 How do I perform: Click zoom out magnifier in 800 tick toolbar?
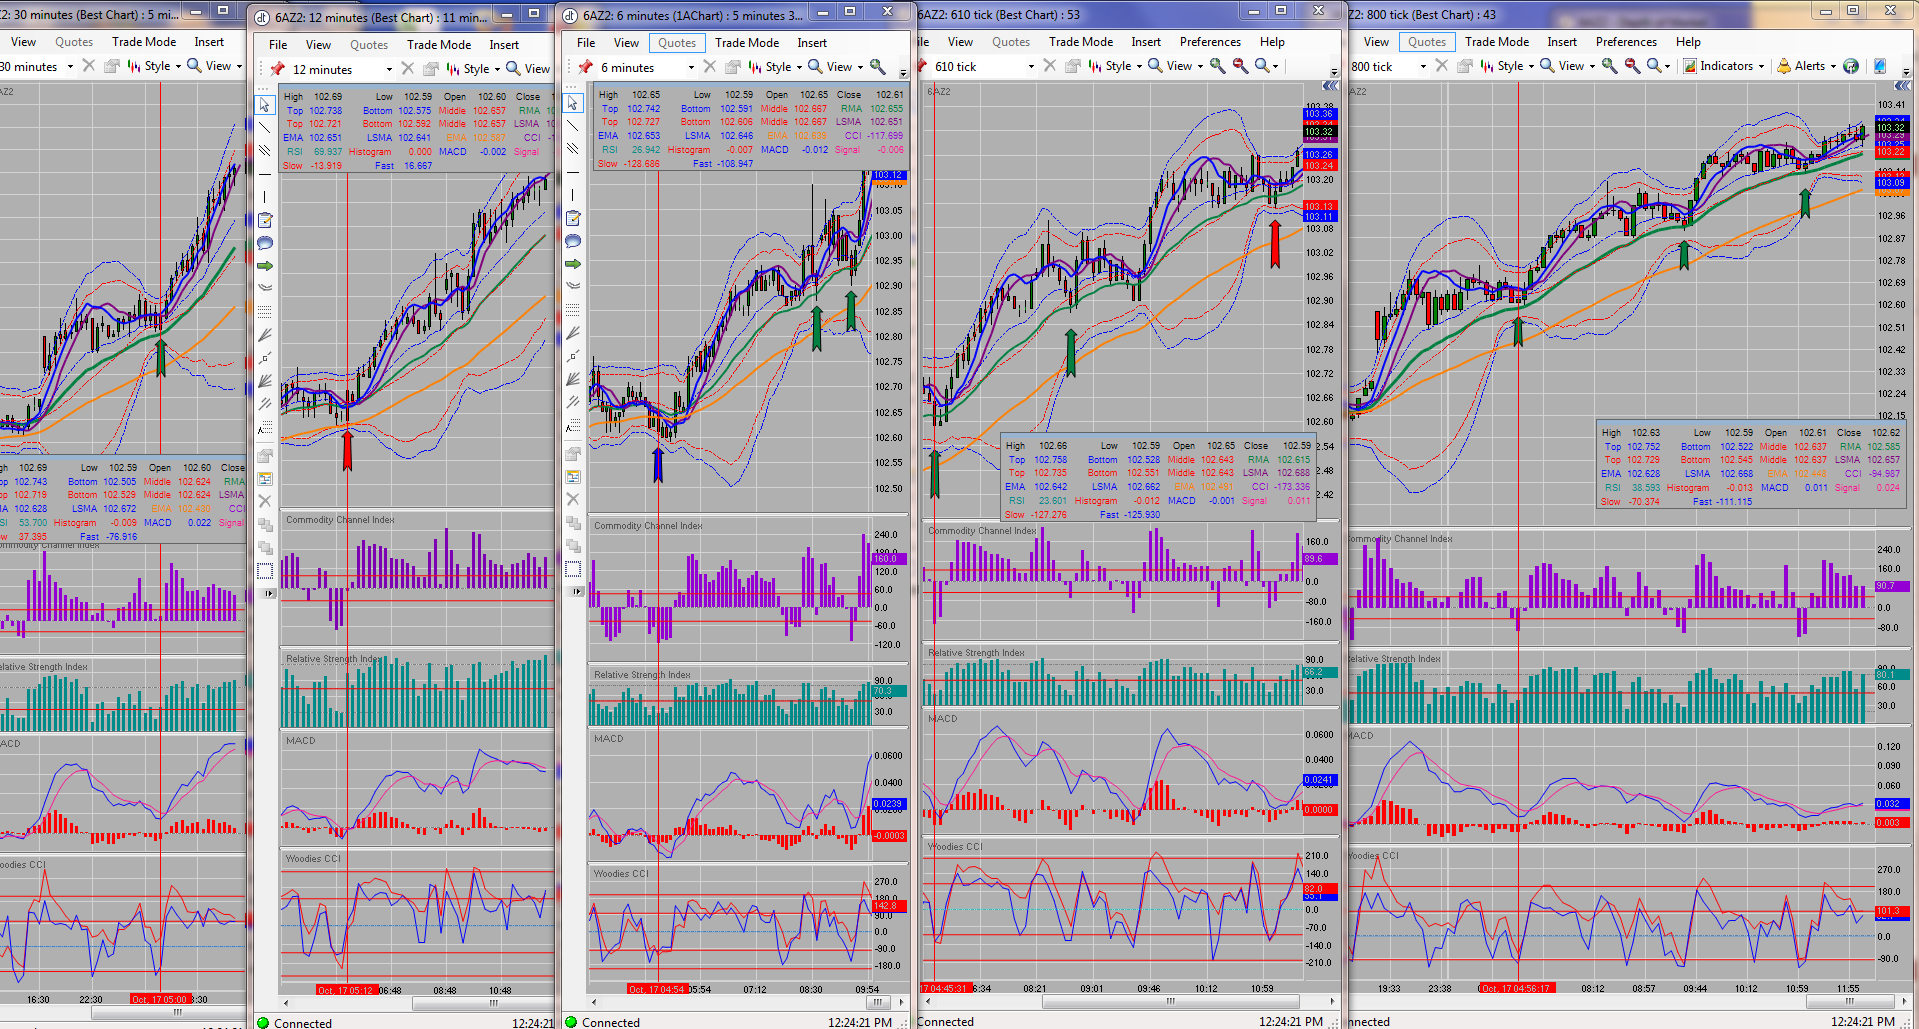[1632, 65]
